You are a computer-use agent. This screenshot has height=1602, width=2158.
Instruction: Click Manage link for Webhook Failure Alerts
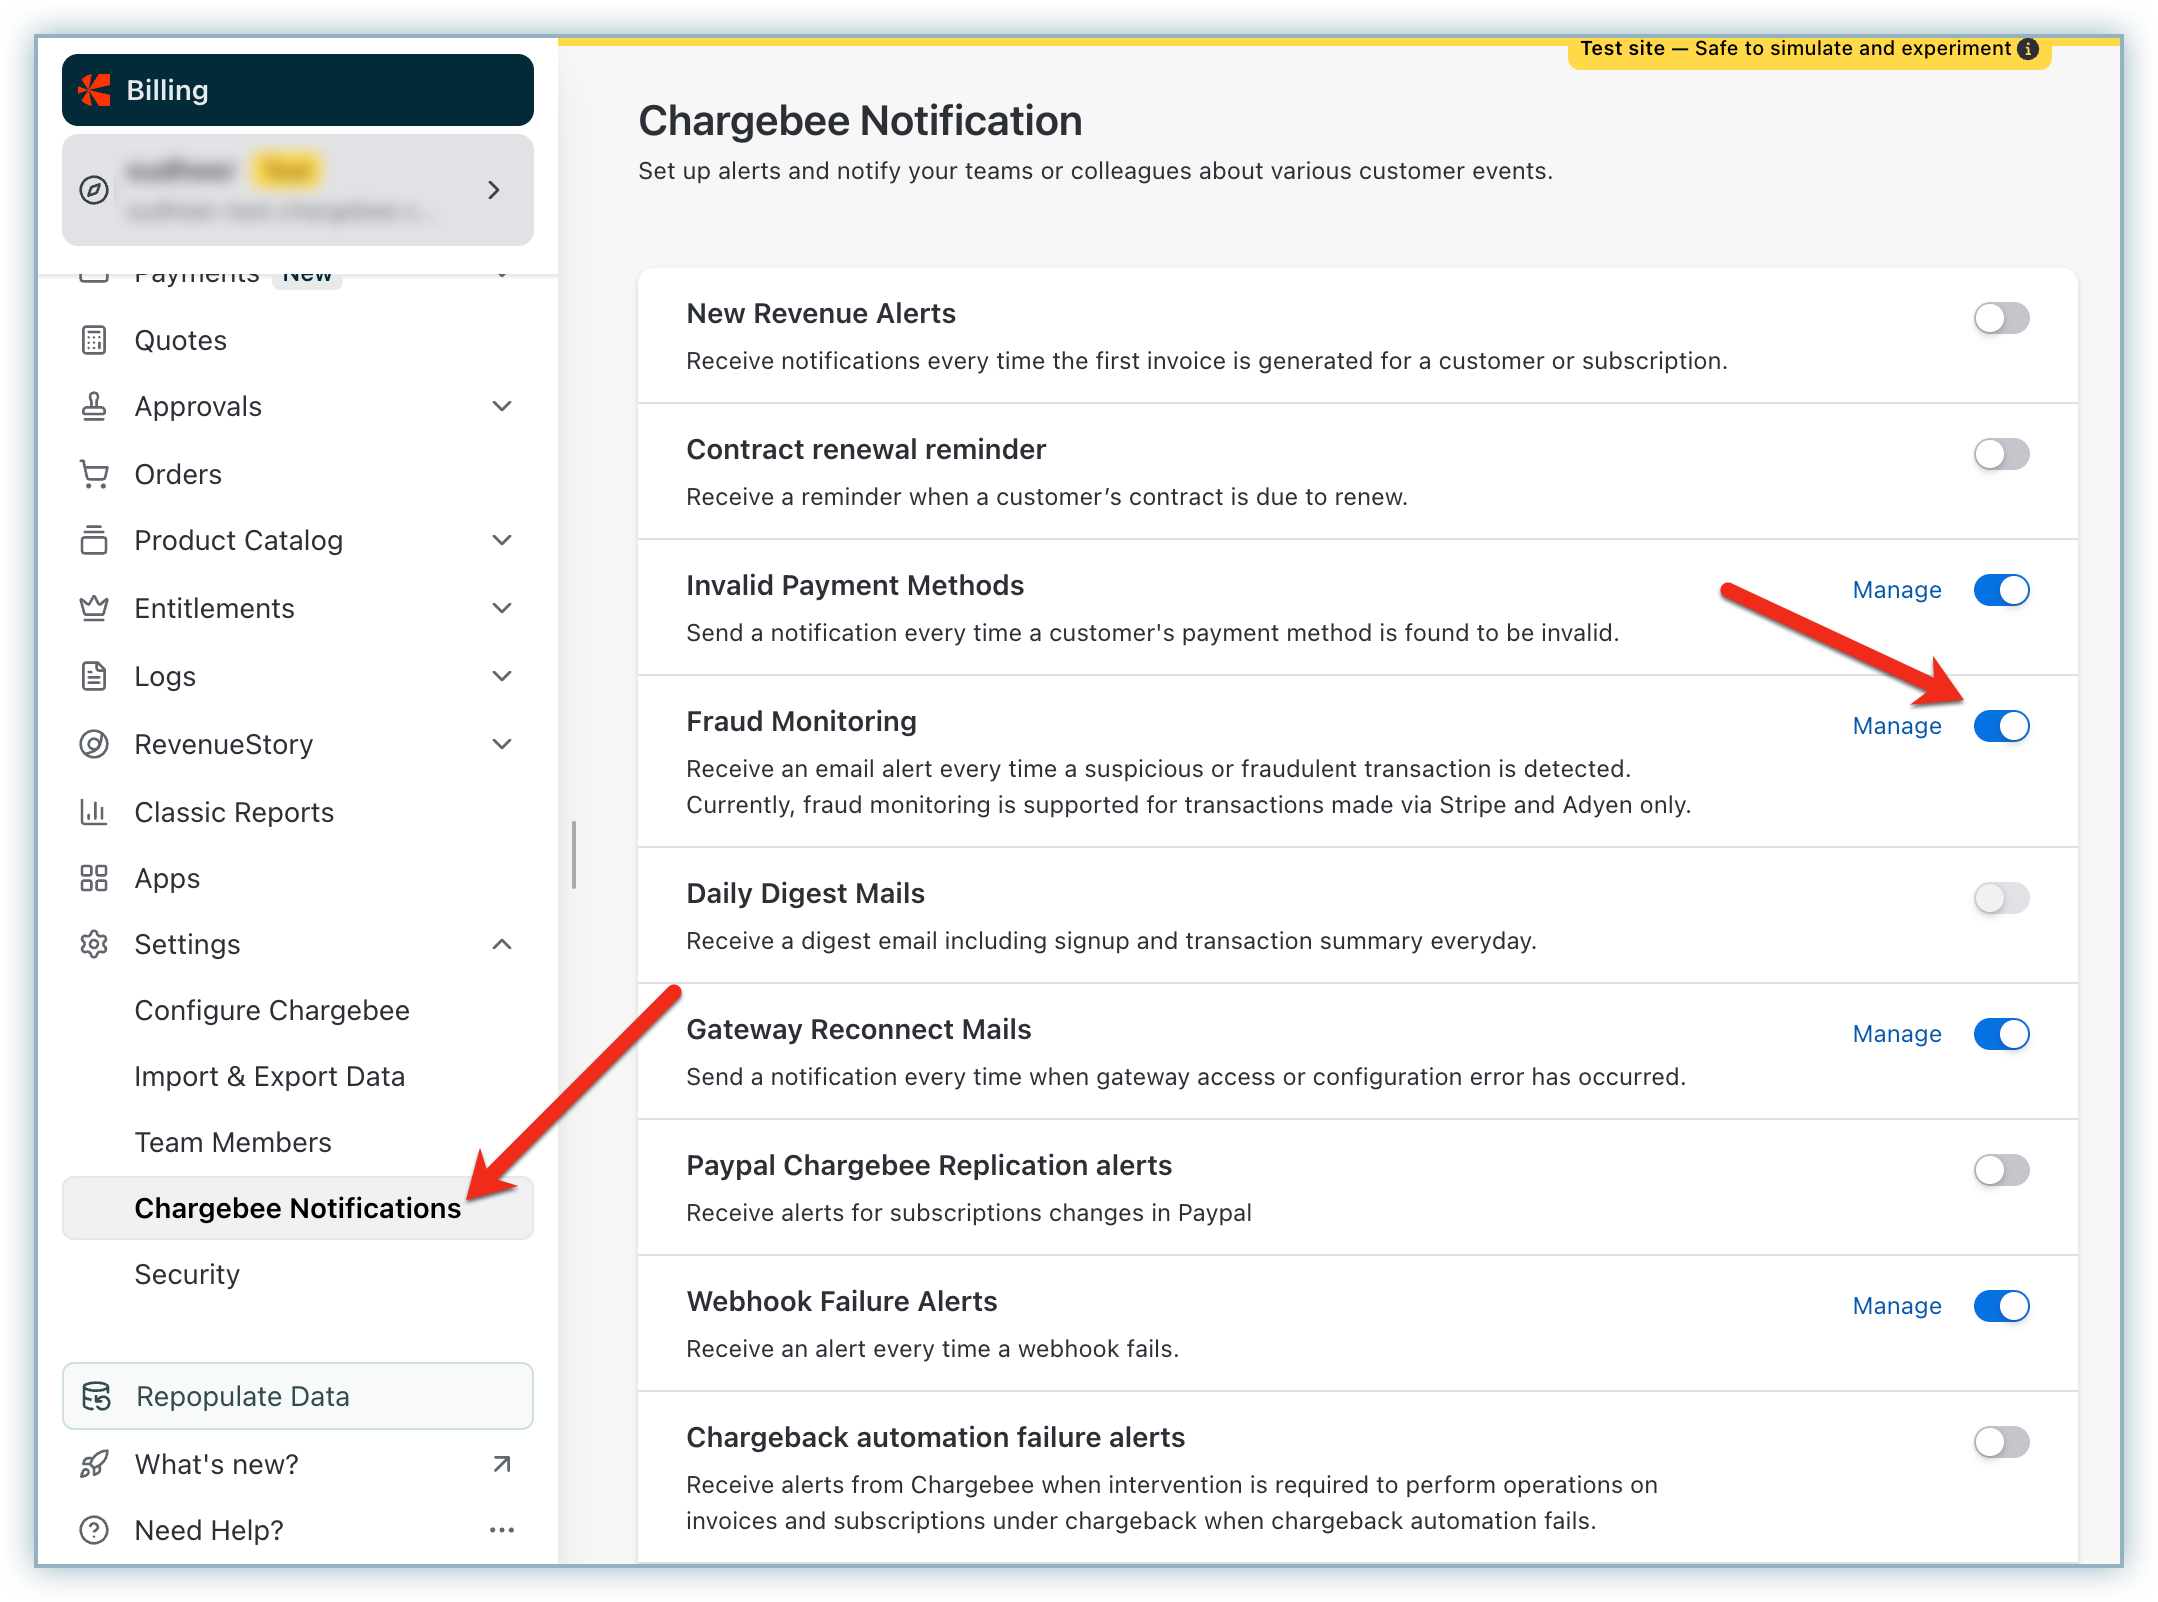pyautogui.click(x=1896, y=1306)
